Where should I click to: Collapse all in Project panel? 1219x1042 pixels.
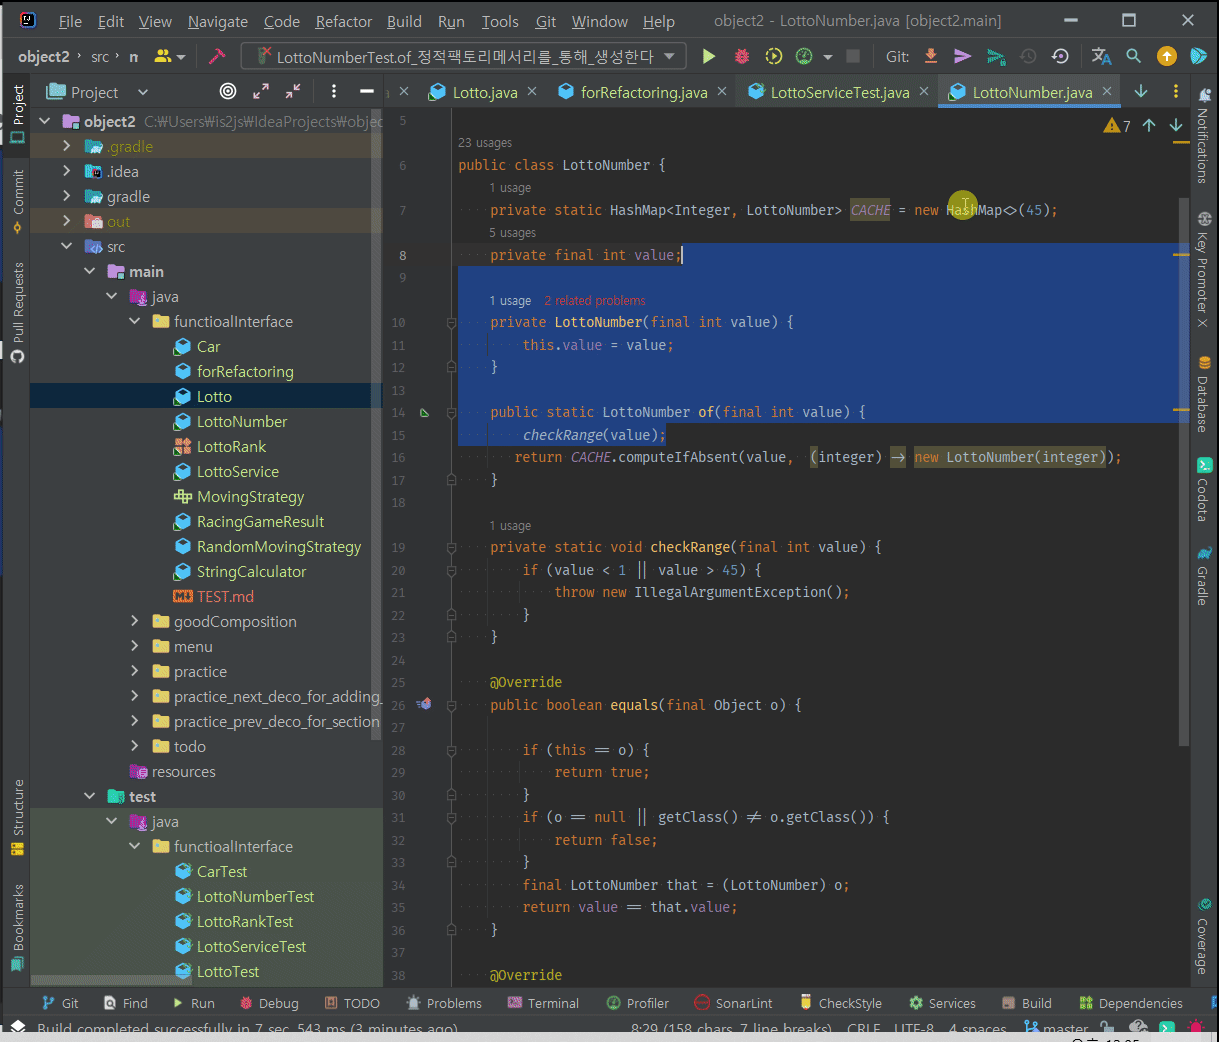293,92
